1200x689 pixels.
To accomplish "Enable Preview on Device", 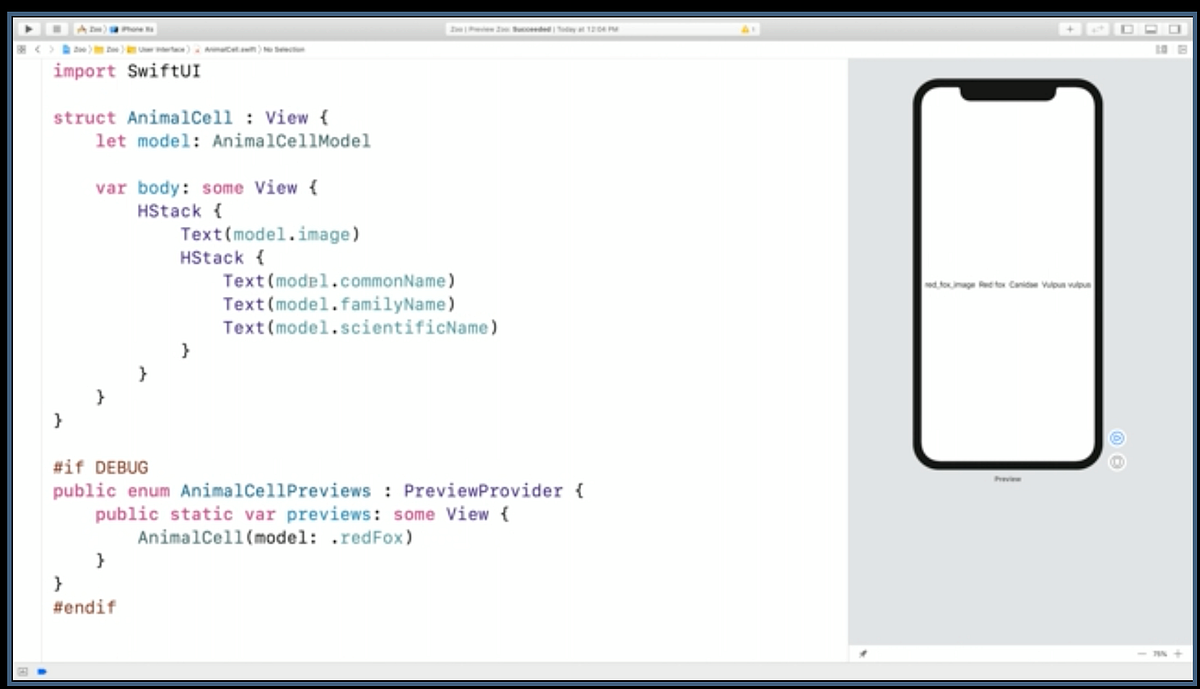I will [x=1117, y=462].
